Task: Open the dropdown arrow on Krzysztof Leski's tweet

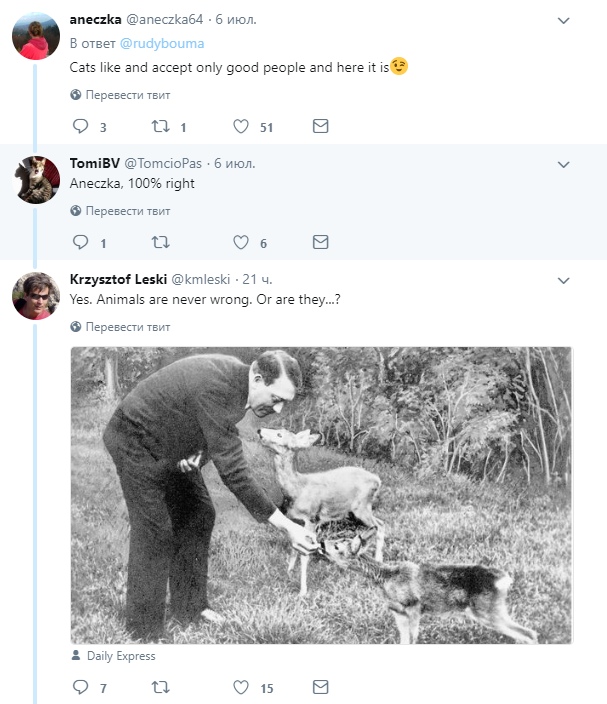Action: (563, 281)
